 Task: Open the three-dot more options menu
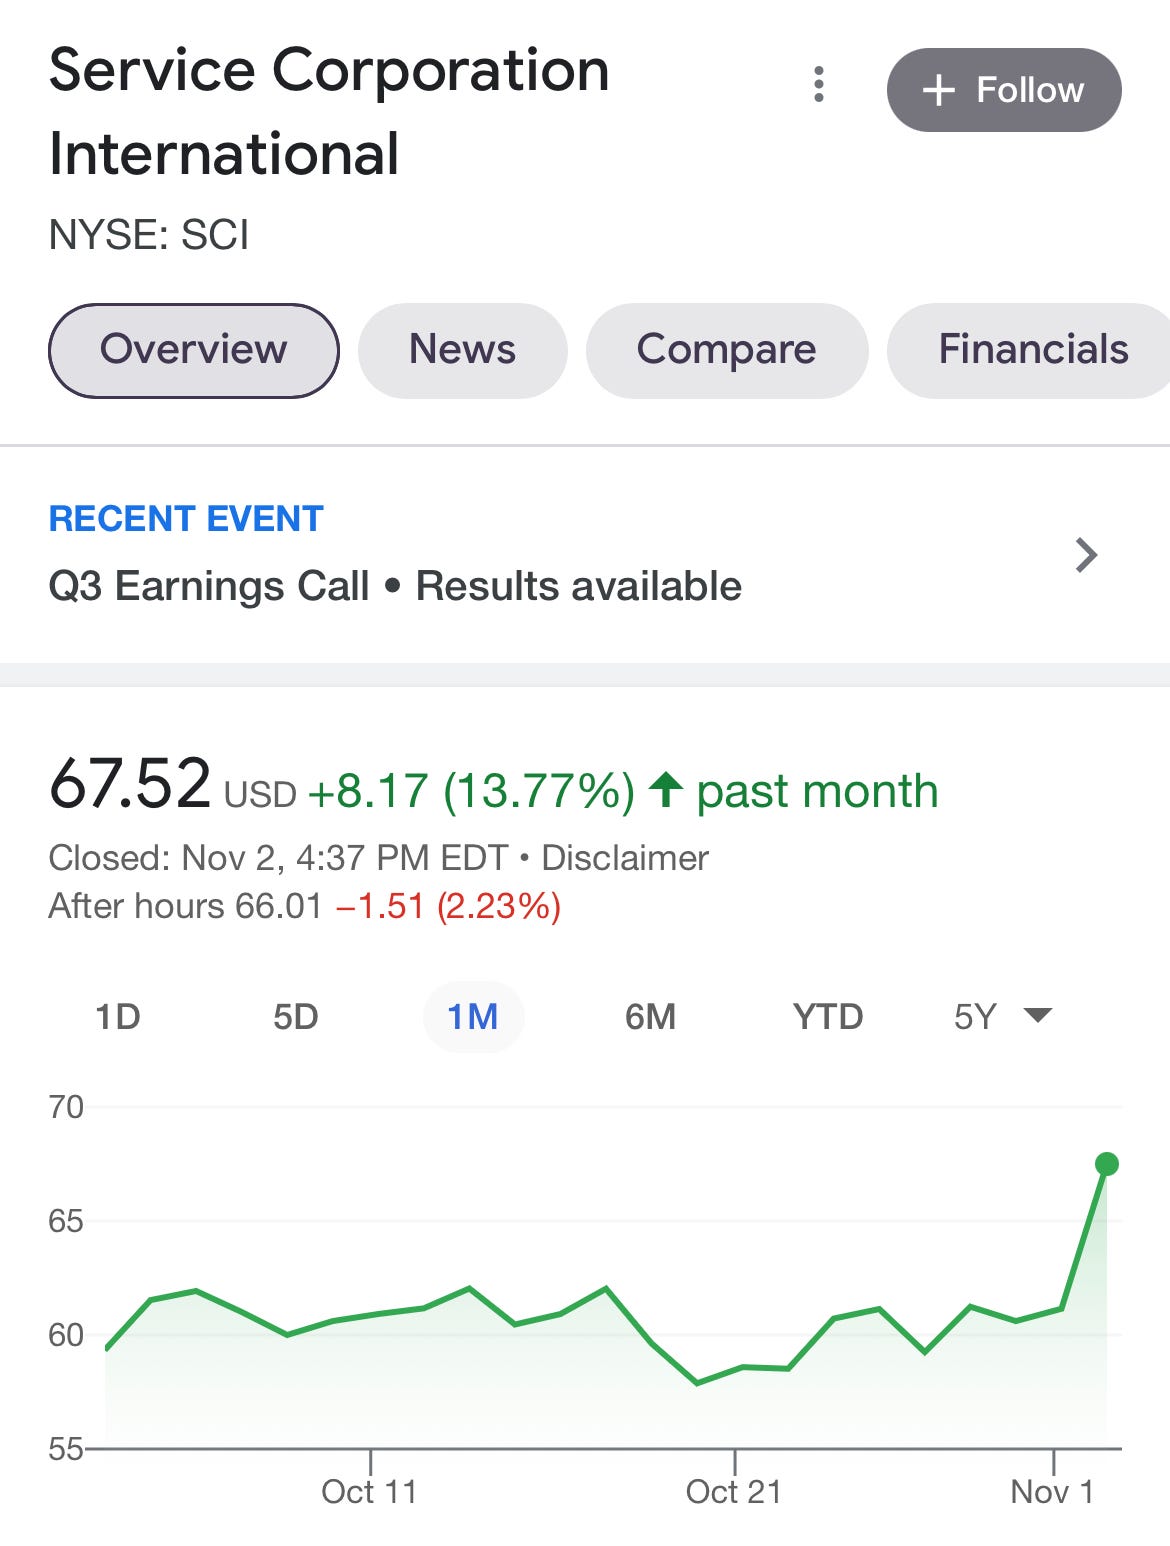819,85
